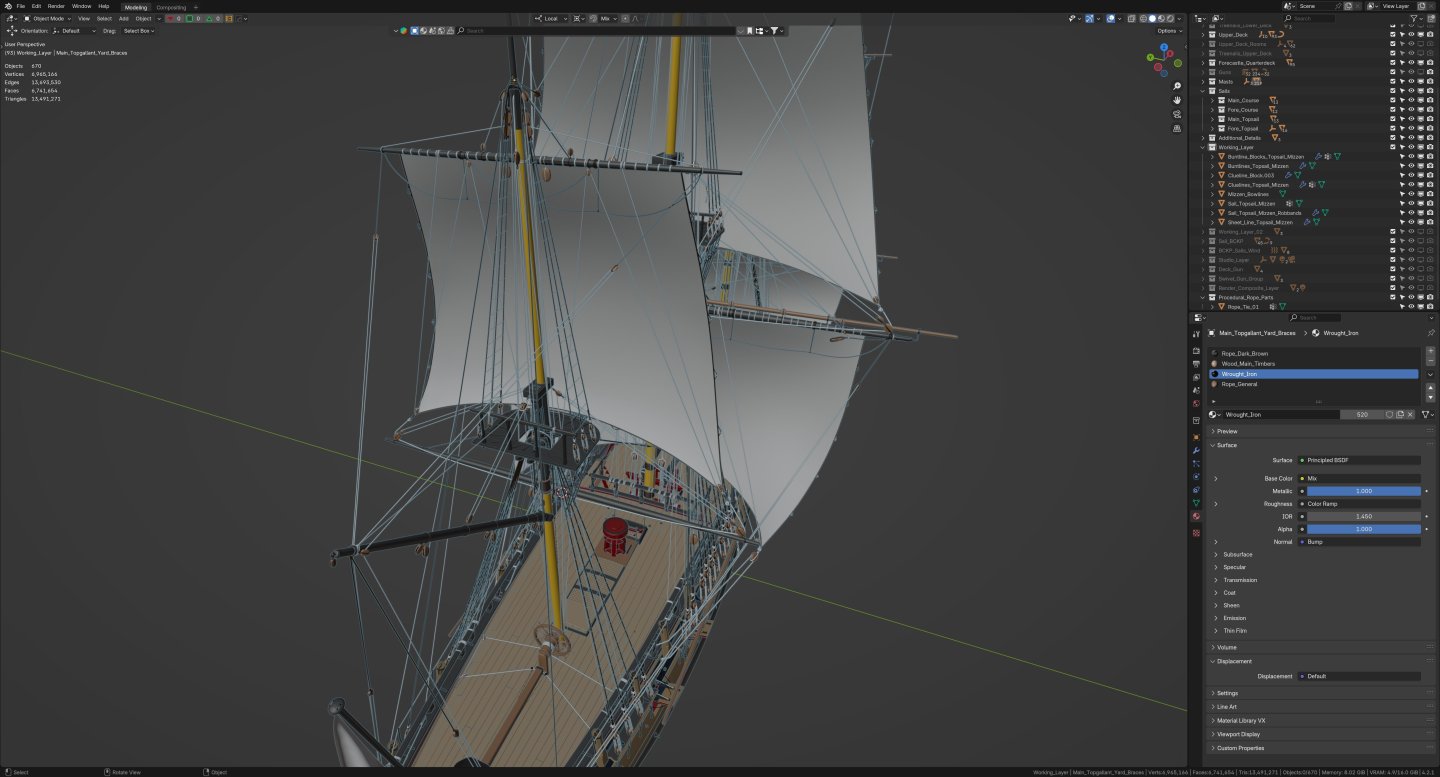1440x777 pixels.
Task: Open the Object properties orange square tab
Action: 1196,437
